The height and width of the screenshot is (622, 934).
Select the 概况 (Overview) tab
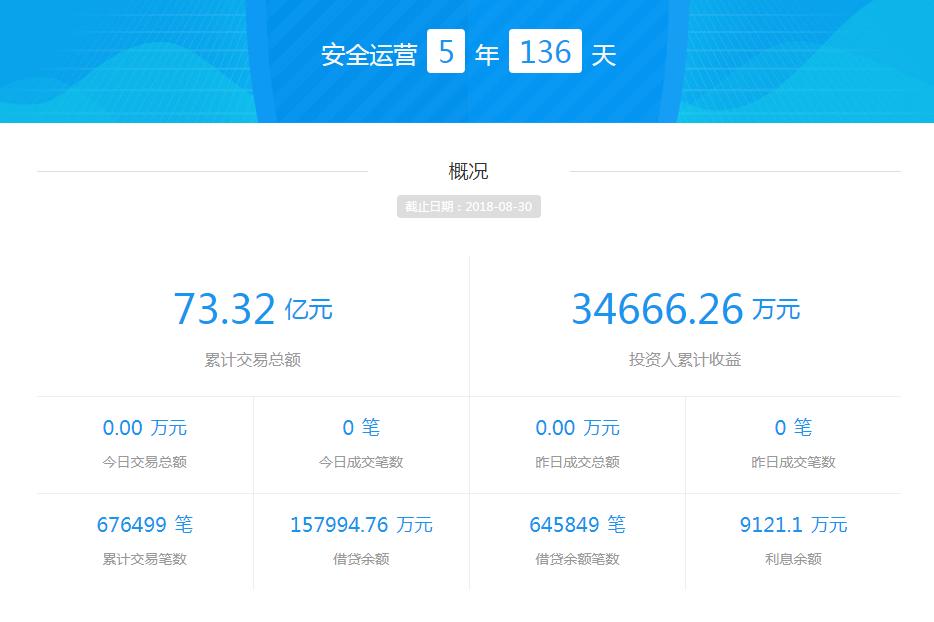coord(467,170)
